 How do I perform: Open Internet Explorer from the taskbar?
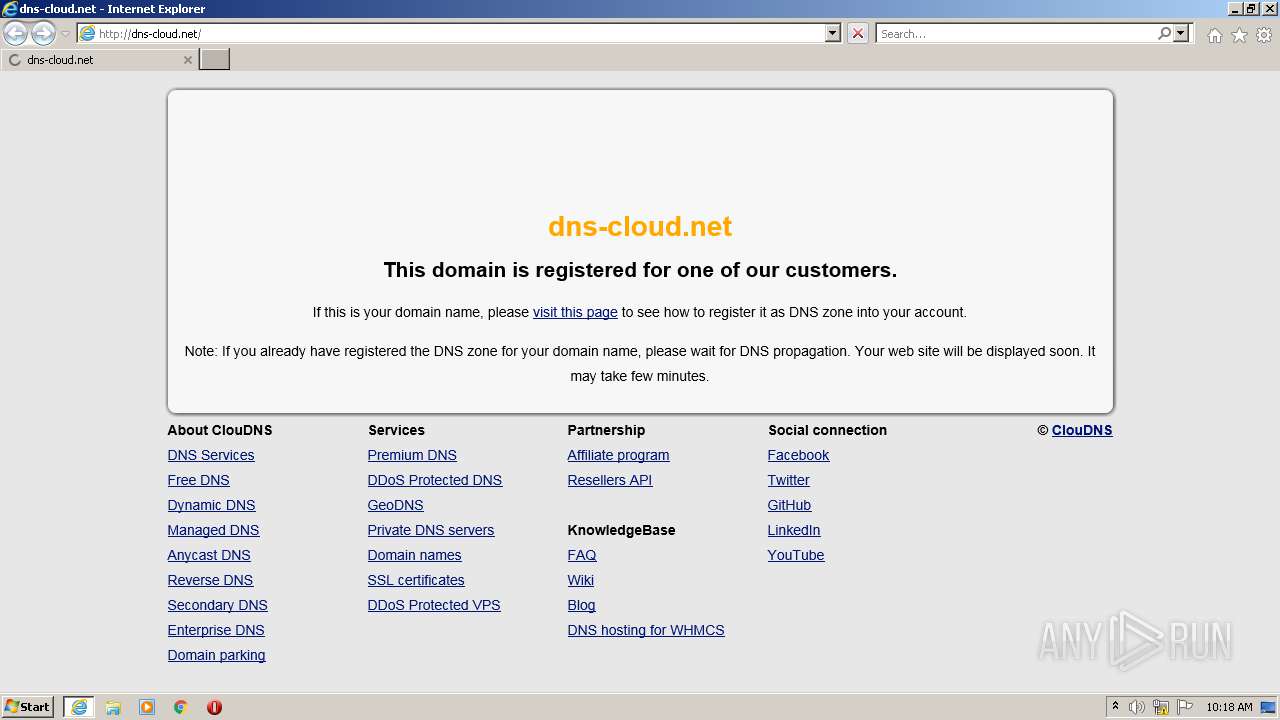click(x=79, y=707)
